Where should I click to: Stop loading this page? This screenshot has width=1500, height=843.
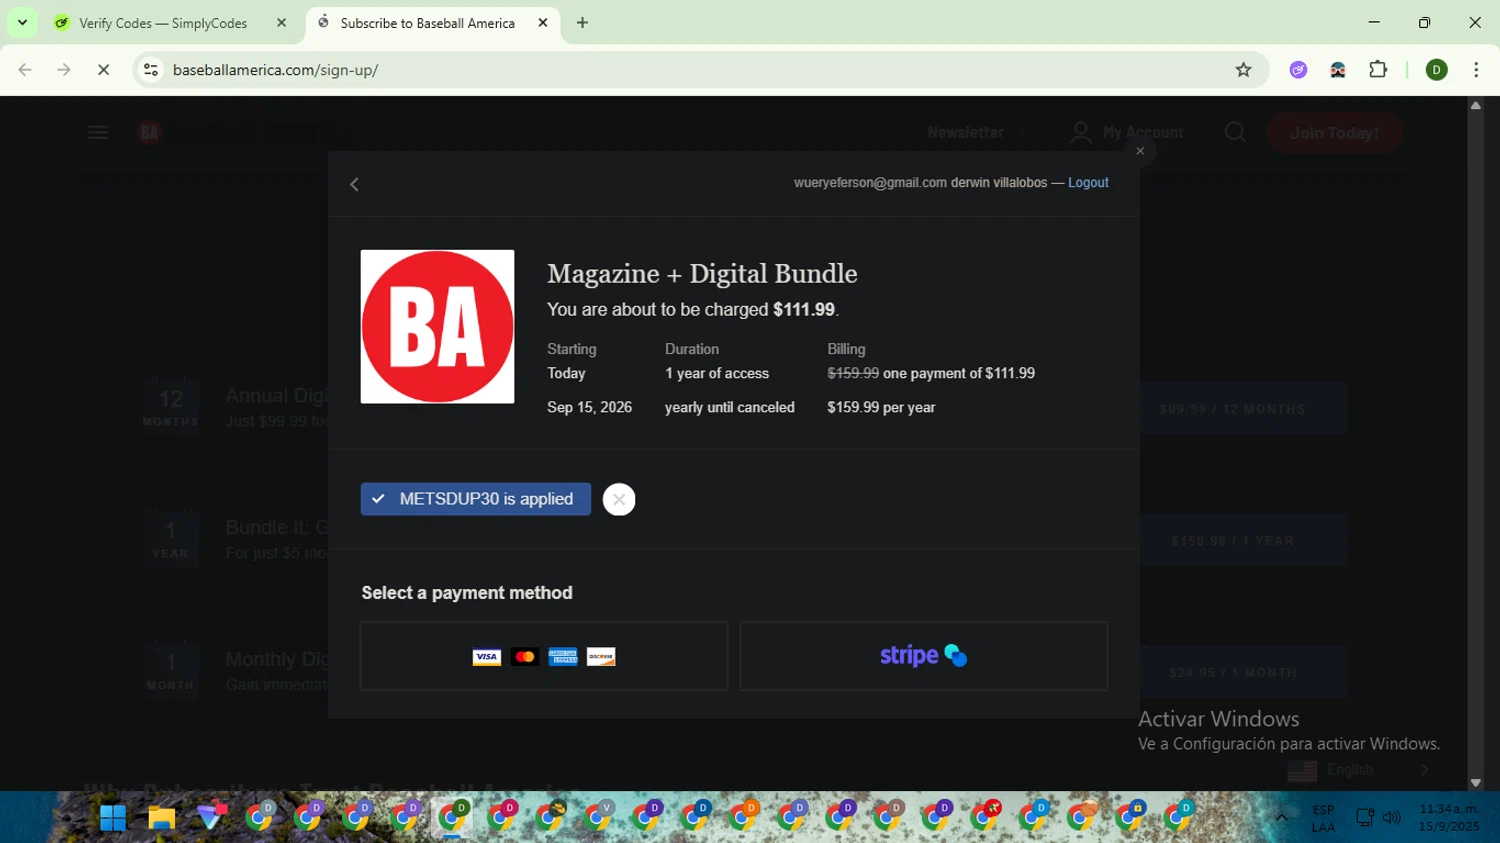pyautogui.click(x=103, y=70)
